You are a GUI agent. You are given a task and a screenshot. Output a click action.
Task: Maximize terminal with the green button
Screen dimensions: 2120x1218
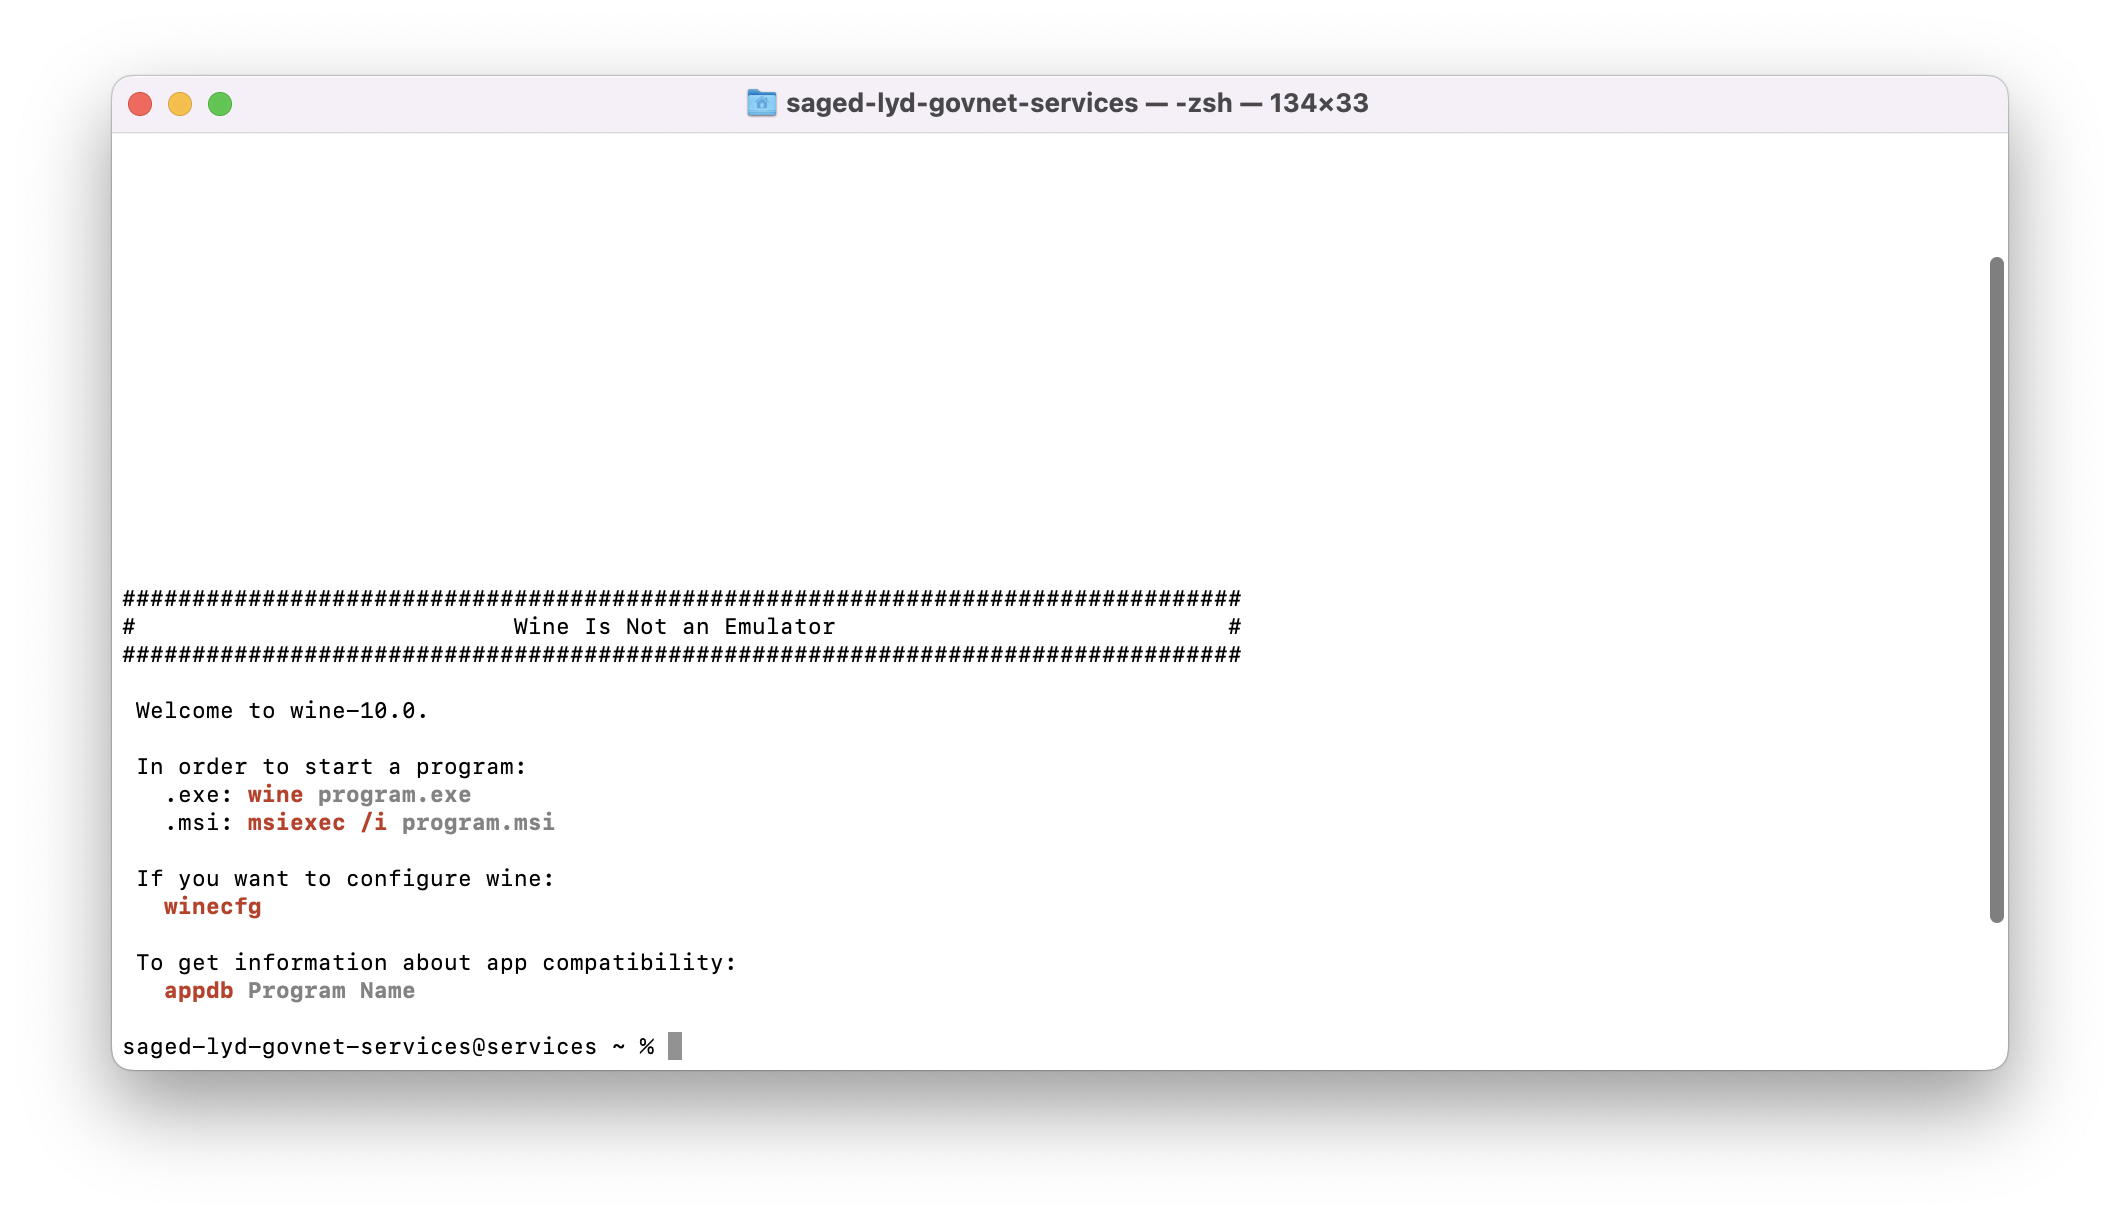220,104
